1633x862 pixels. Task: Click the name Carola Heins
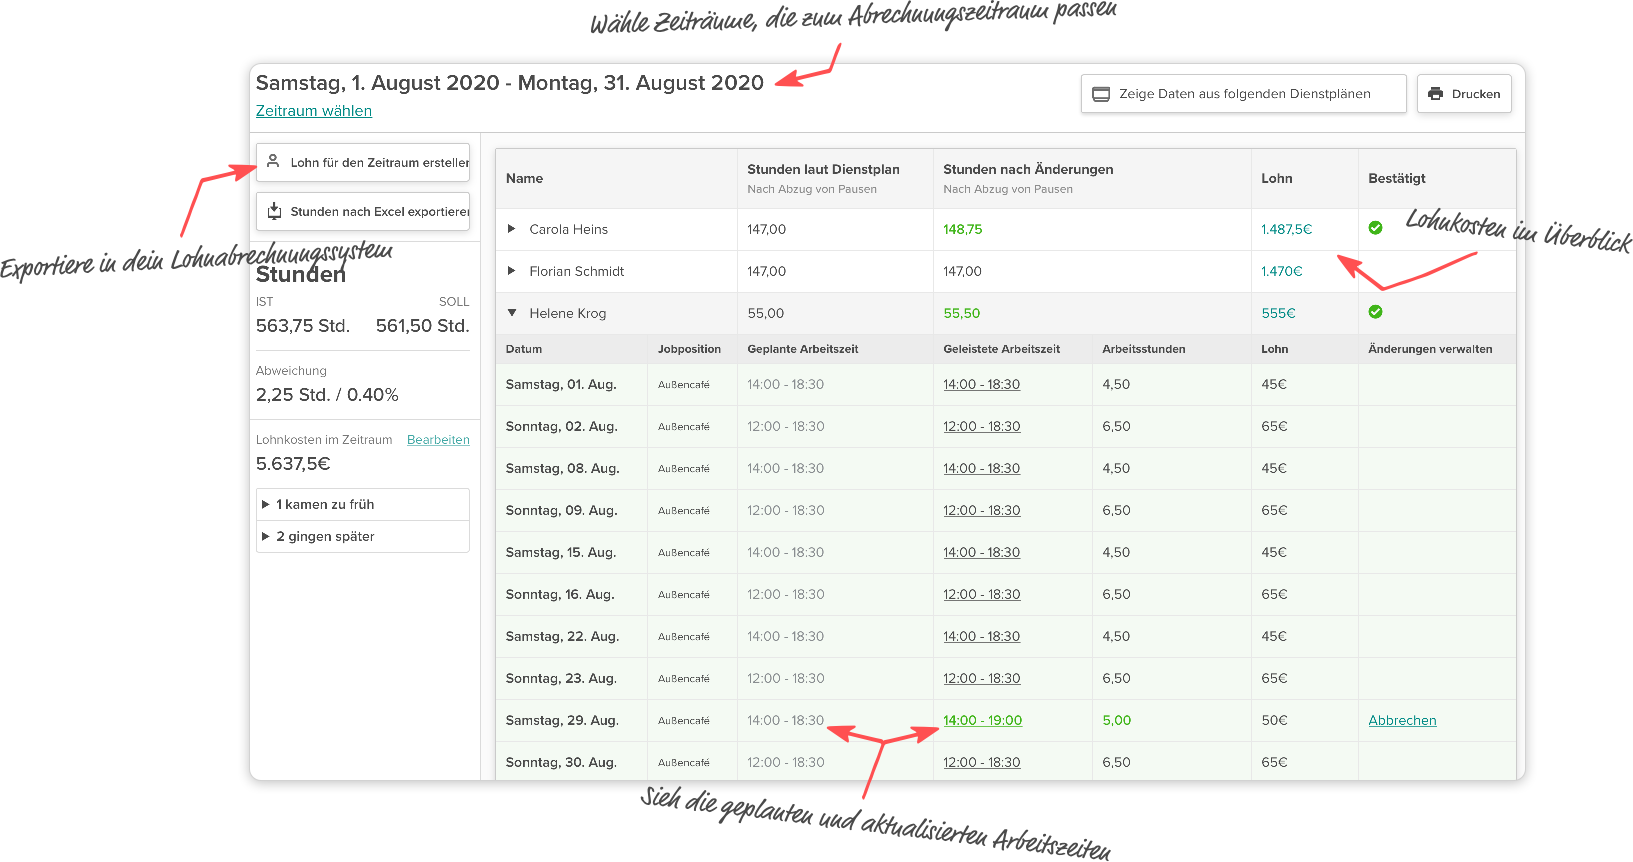coord(568,229)
